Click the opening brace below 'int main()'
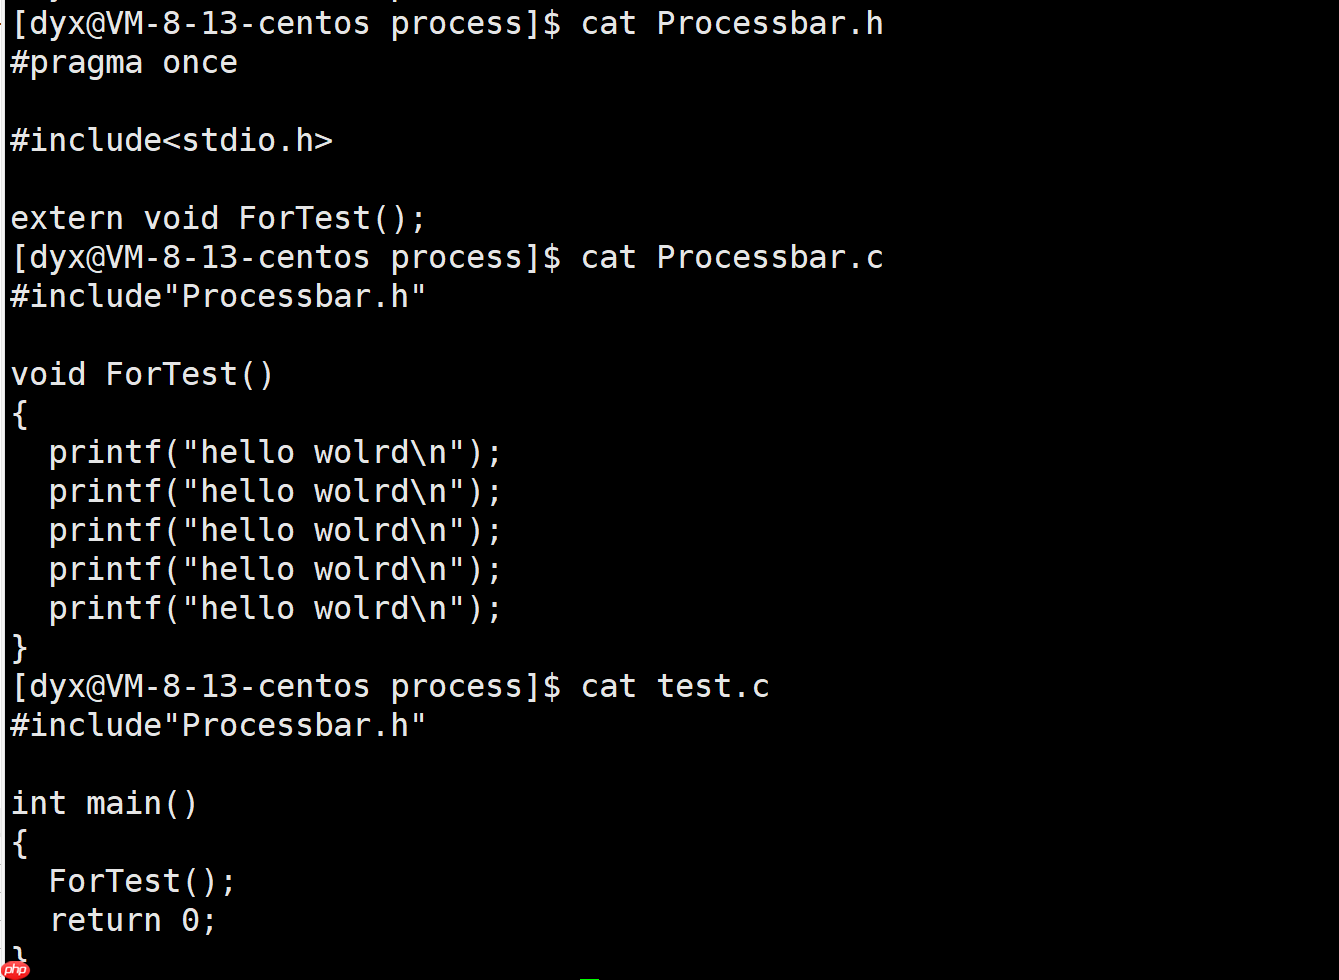Screen dimensions: 1339x980 (x=20, y=843)
